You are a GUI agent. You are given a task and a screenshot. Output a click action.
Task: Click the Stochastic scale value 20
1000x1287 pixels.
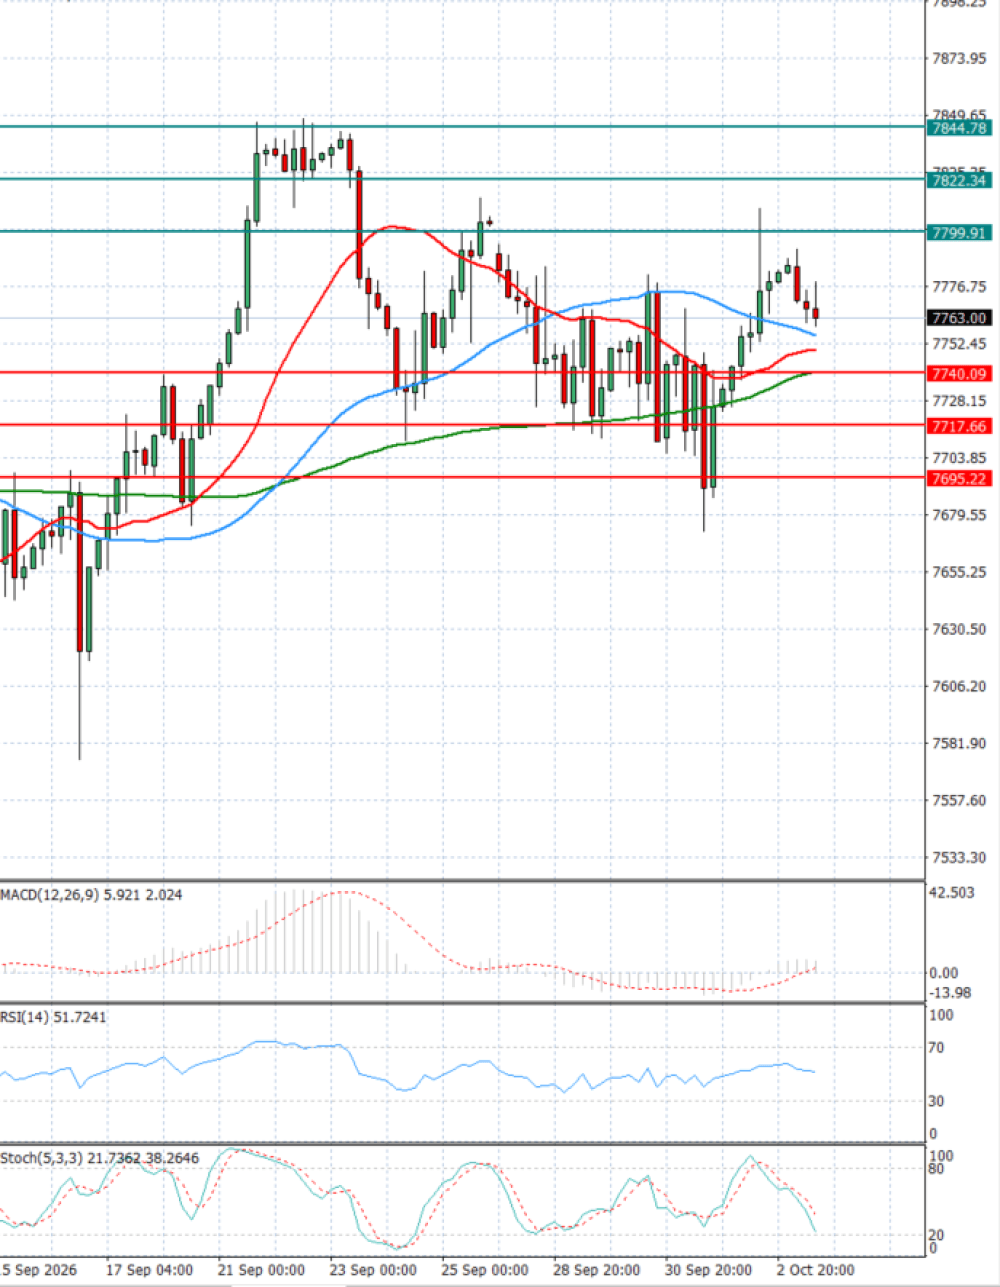point(937,1235)
